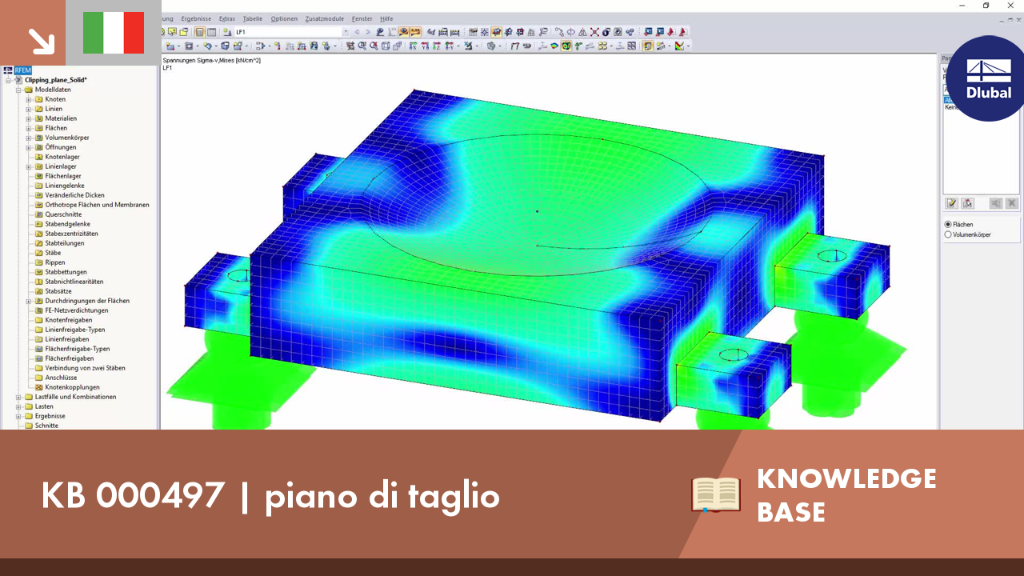Select Querschnitte in the navigator tree
This screenshot has width=1024, height=576.
click(63, 214)
